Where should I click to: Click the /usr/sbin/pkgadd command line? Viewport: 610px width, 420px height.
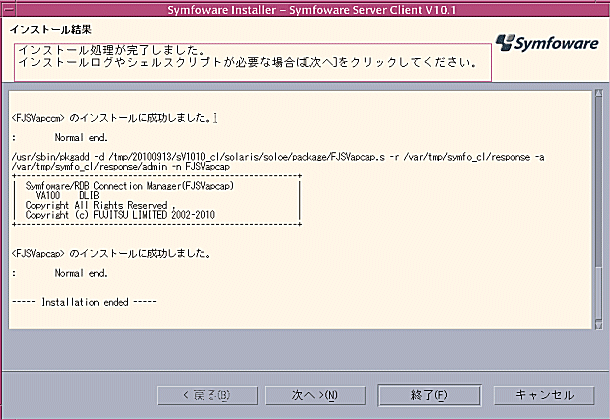coord(278,157)
